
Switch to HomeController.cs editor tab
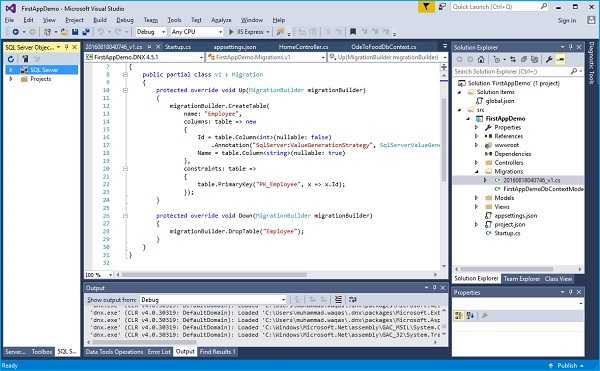click(303, 47)
